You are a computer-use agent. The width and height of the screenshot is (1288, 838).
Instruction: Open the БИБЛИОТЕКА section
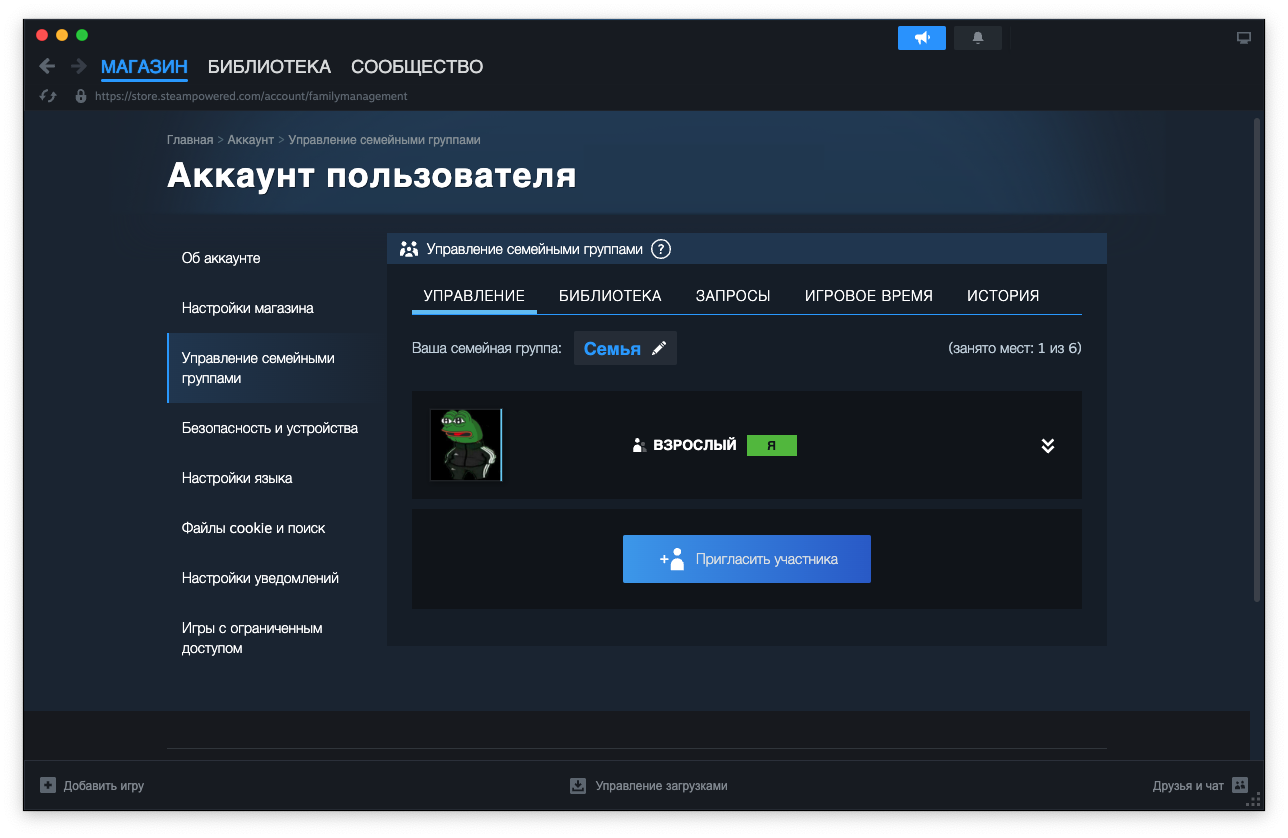pos(269,67)
